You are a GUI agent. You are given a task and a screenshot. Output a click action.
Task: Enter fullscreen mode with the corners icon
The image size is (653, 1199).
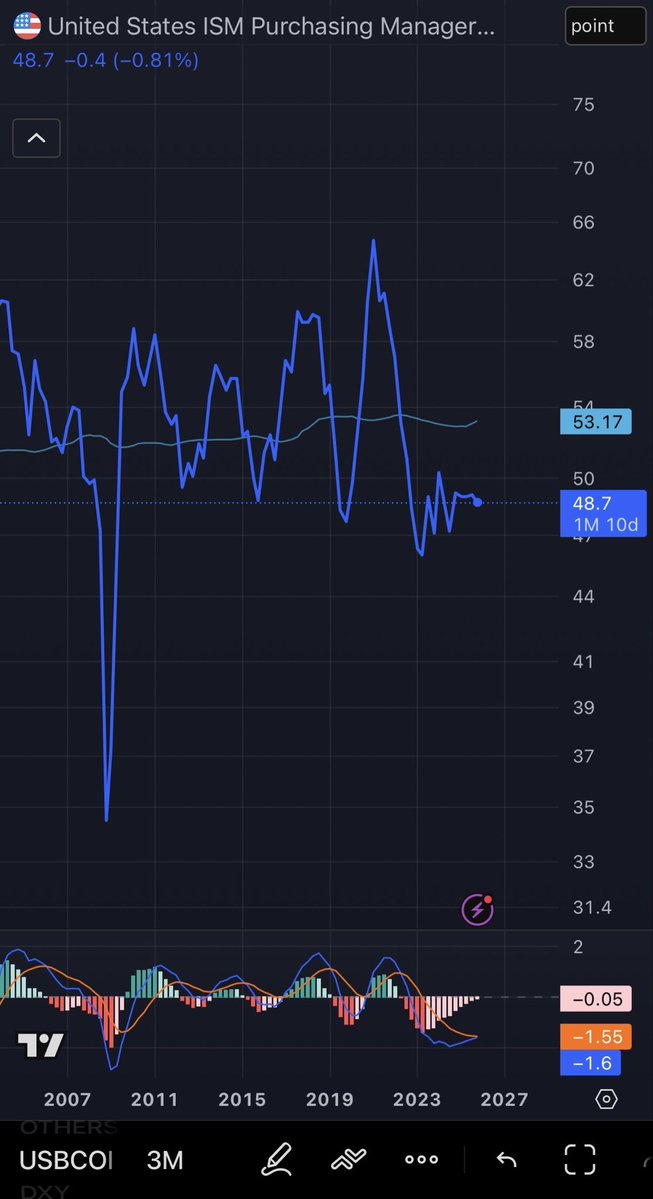pos(579,1159)
